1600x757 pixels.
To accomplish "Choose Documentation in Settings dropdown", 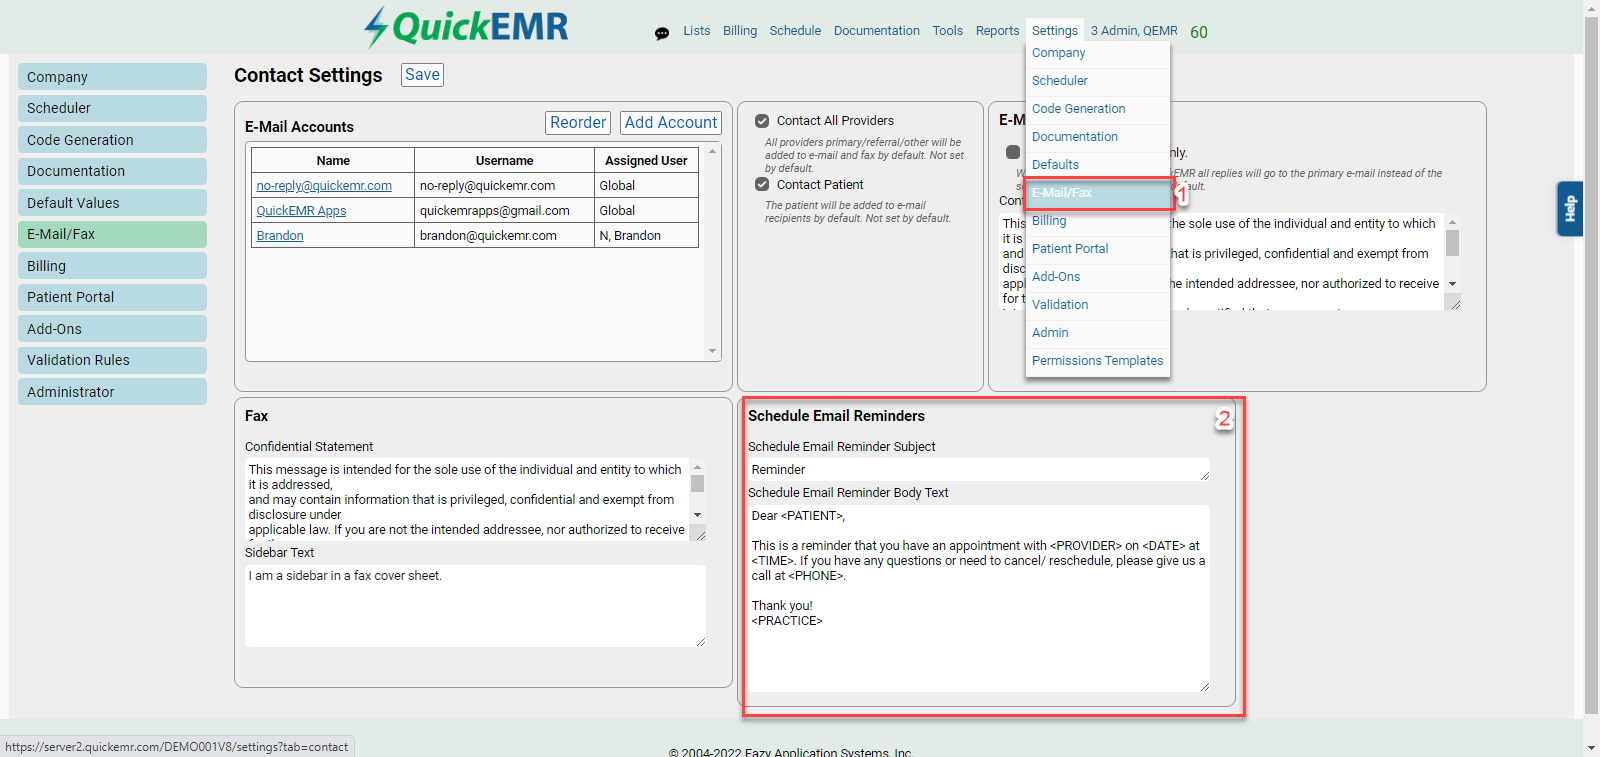I will click(1098, 137).
